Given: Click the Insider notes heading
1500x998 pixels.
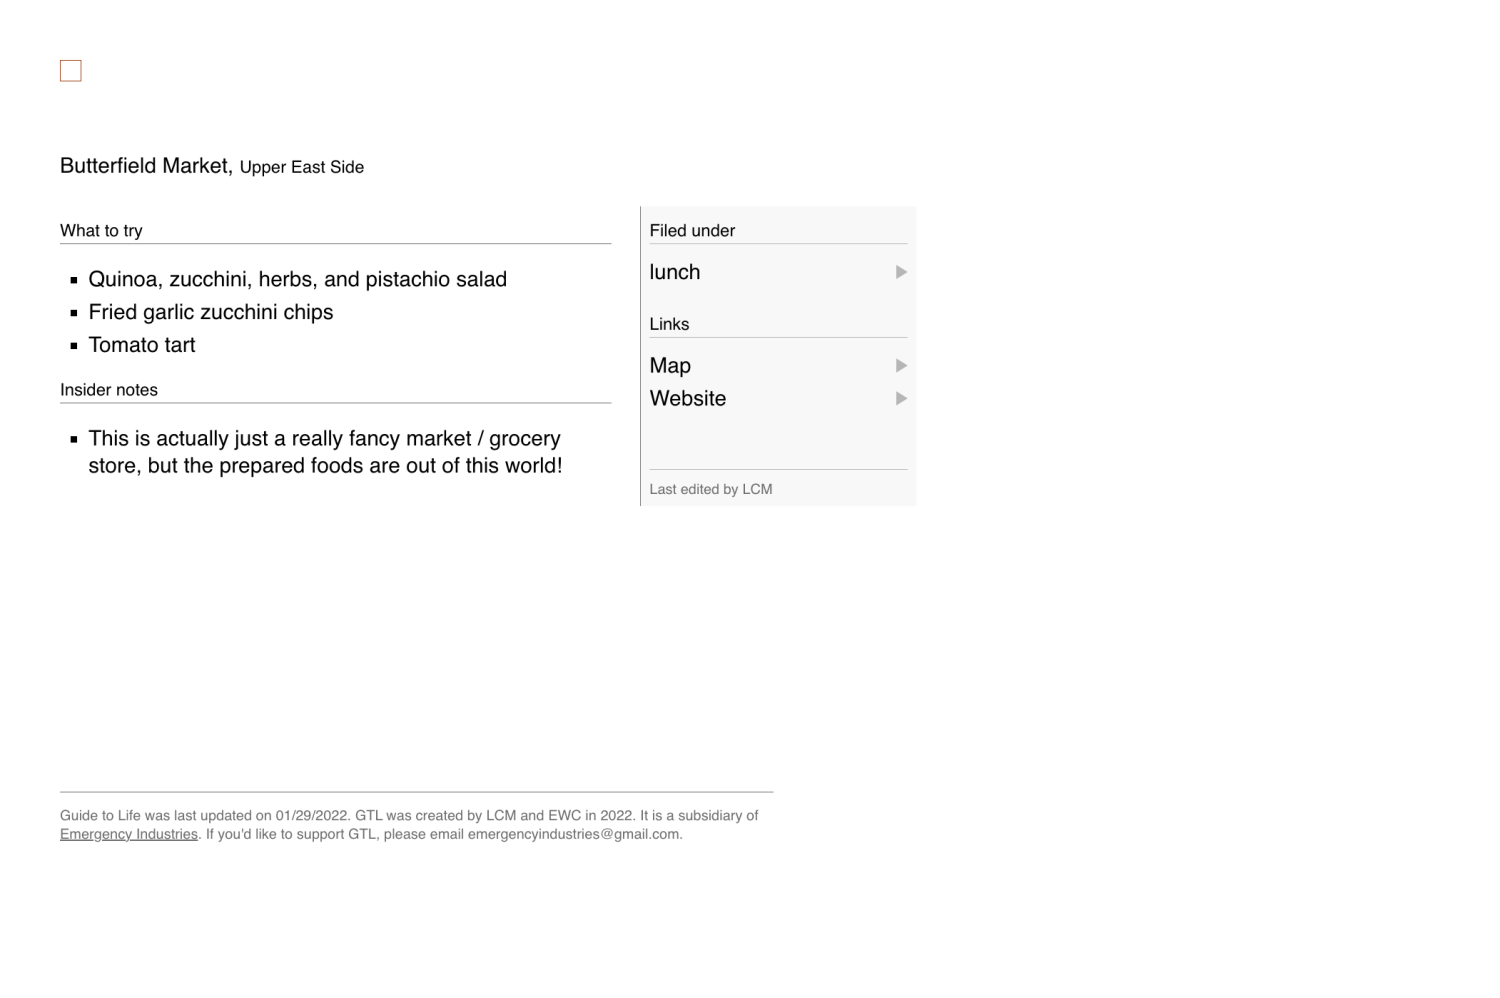Looking at the screenshot, I should coord(109,390).
